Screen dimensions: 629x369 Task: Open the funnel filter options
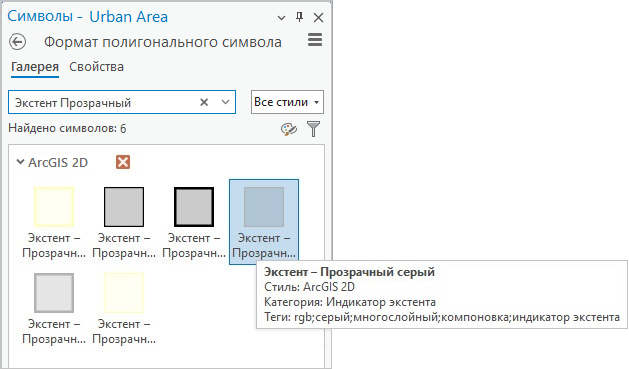click(314, 129)
